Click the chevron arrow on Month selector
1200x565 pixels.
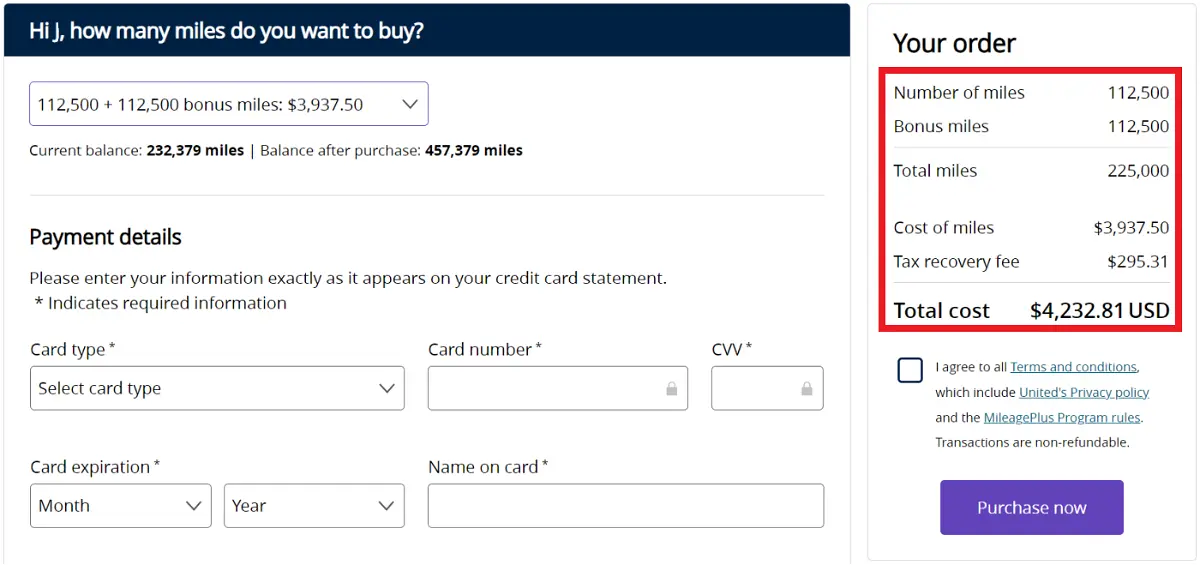[x=194, y=506]
